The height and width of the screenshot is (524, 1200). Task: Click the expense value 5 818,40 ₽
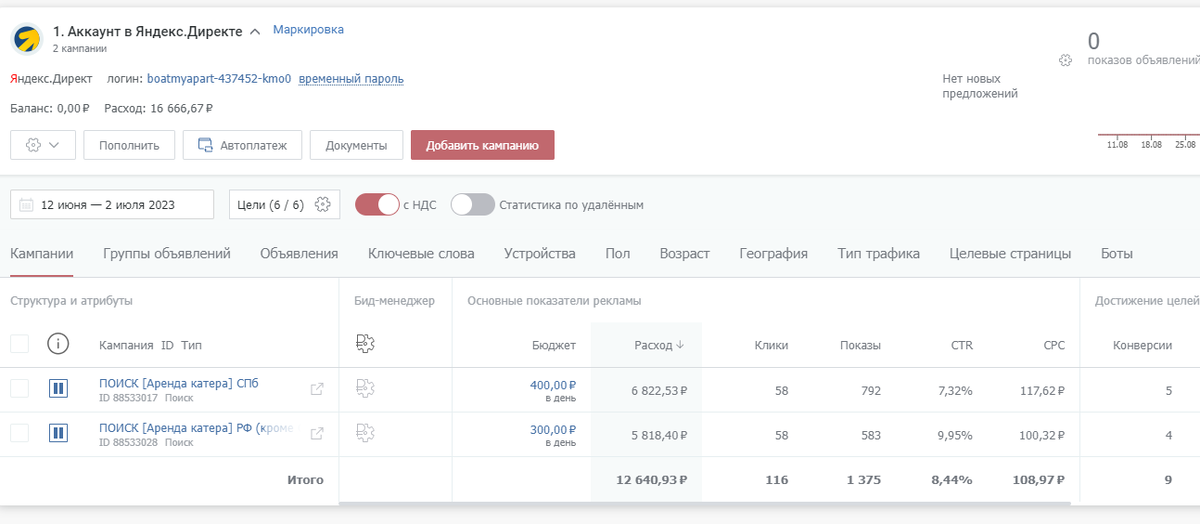(660, 436)
